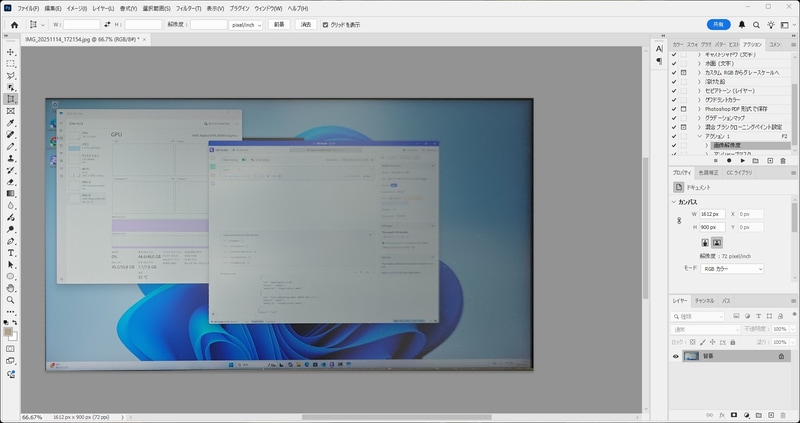
Task: Select the Eraser tool
Action: click(10, 182)
